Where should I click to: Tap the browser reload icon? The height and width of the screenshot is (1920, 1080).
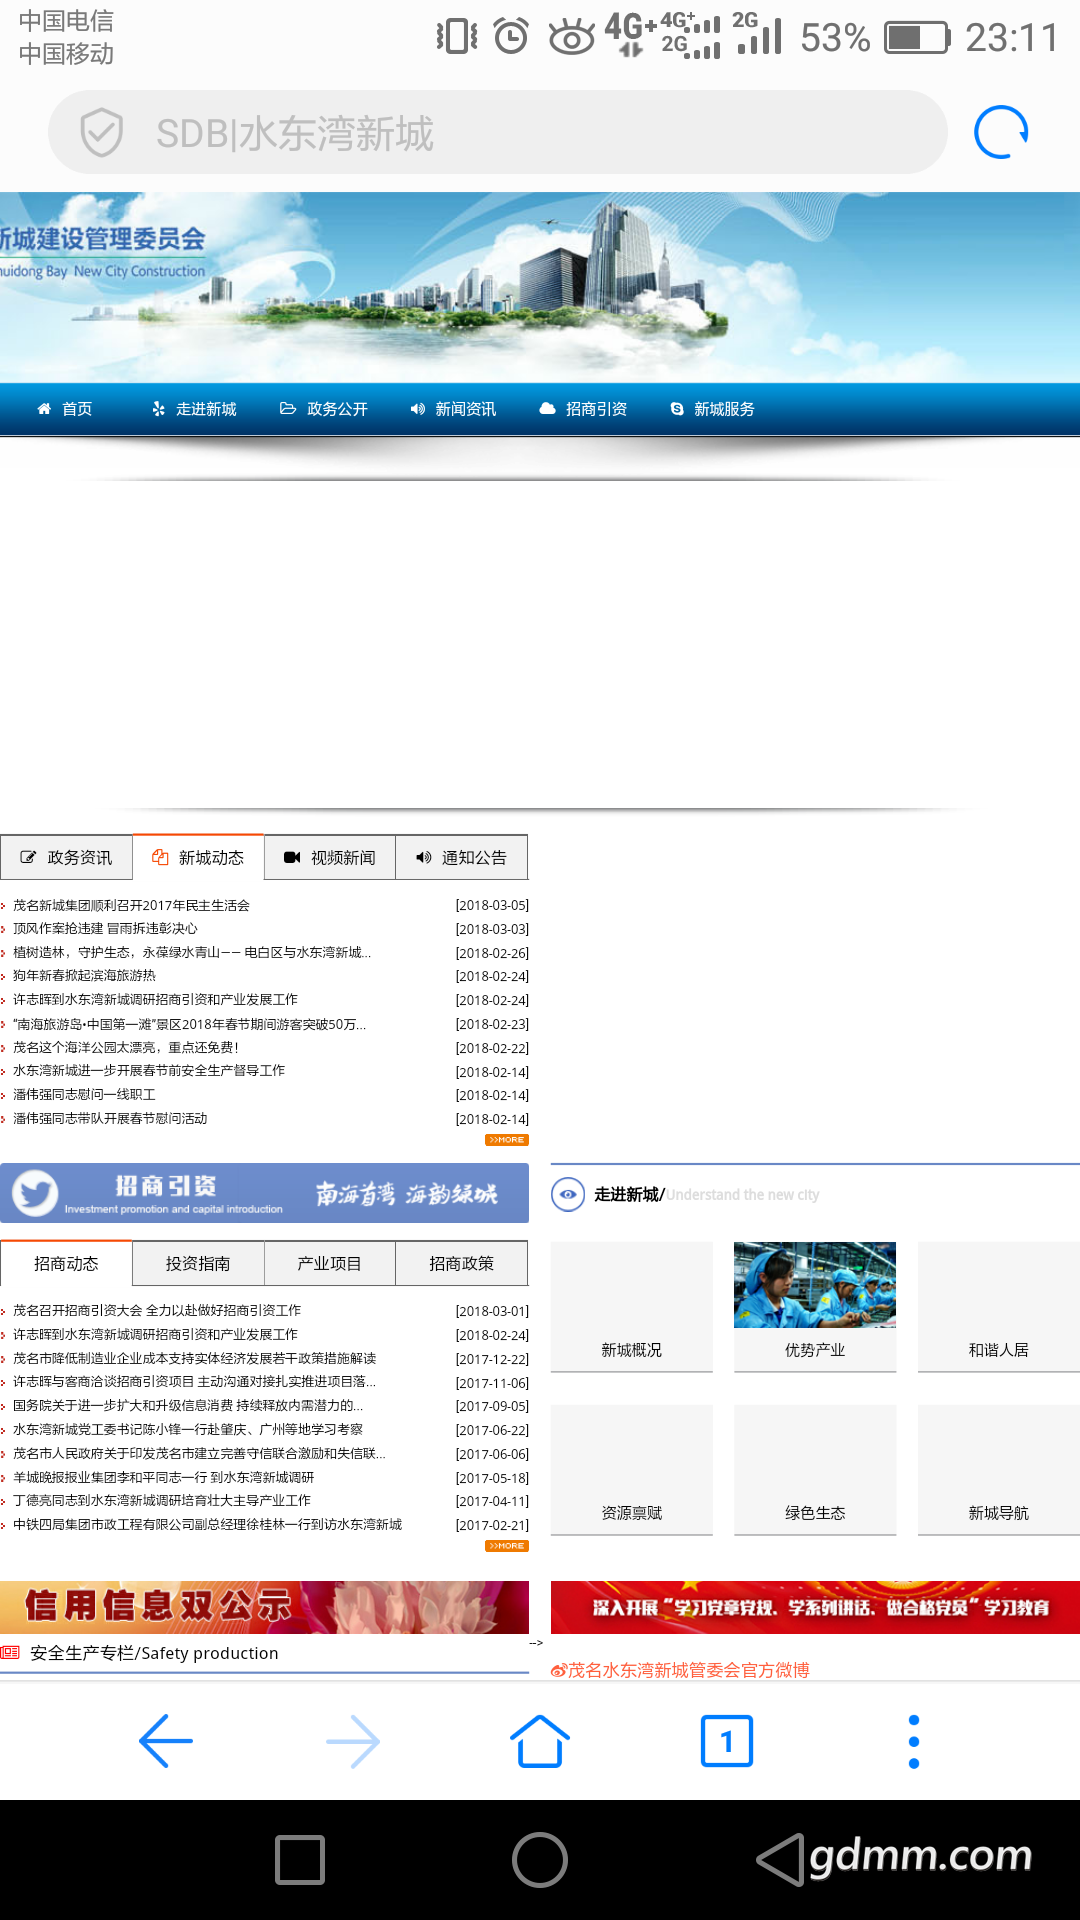(x=1001, y=132)
